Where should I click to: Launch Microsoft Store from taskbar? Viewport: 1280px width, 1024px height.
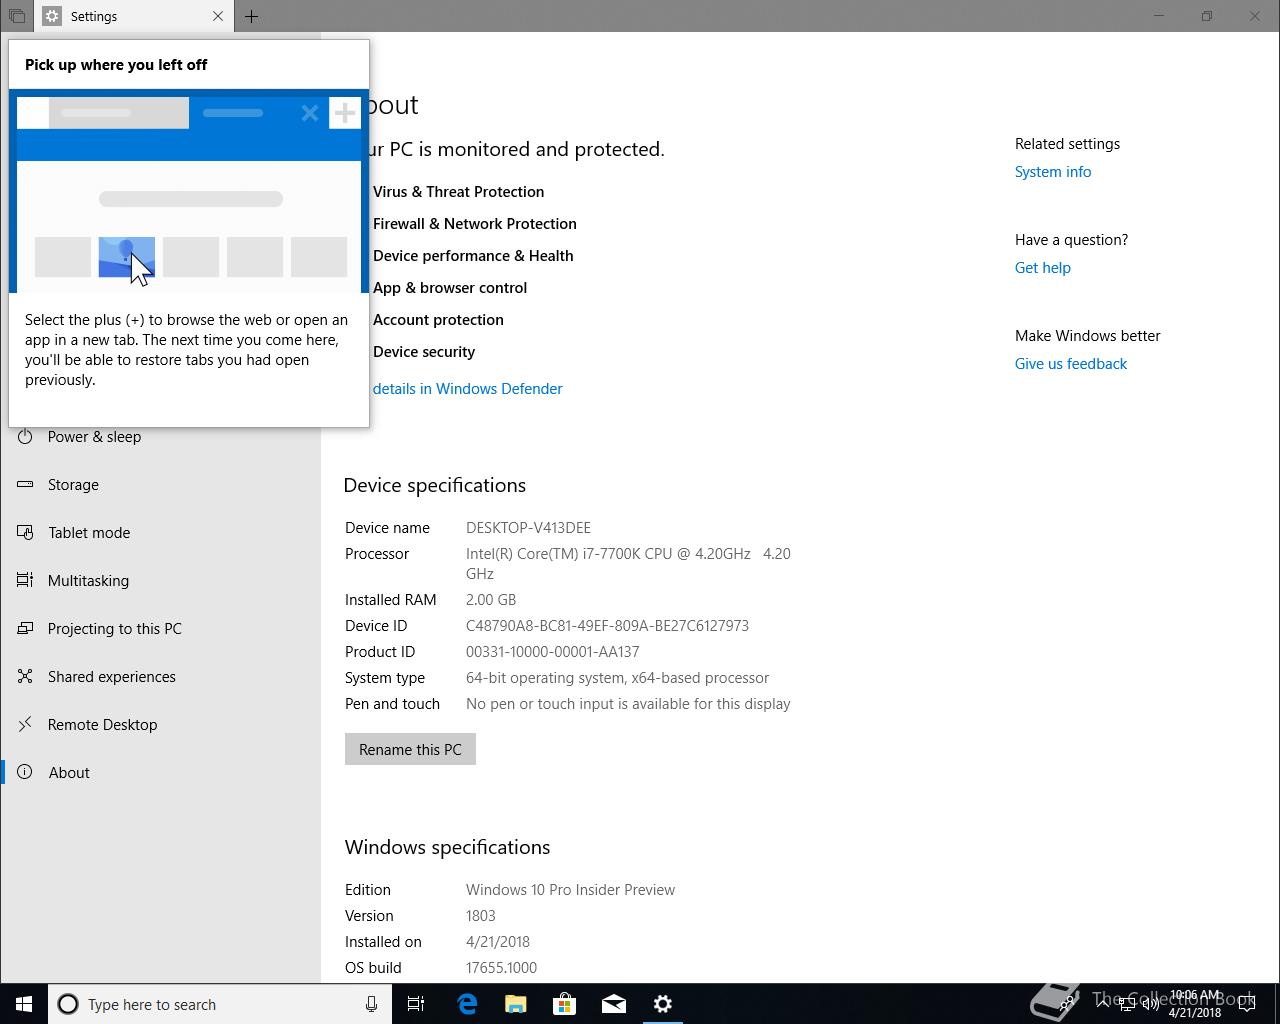(x=565, y=1004)
